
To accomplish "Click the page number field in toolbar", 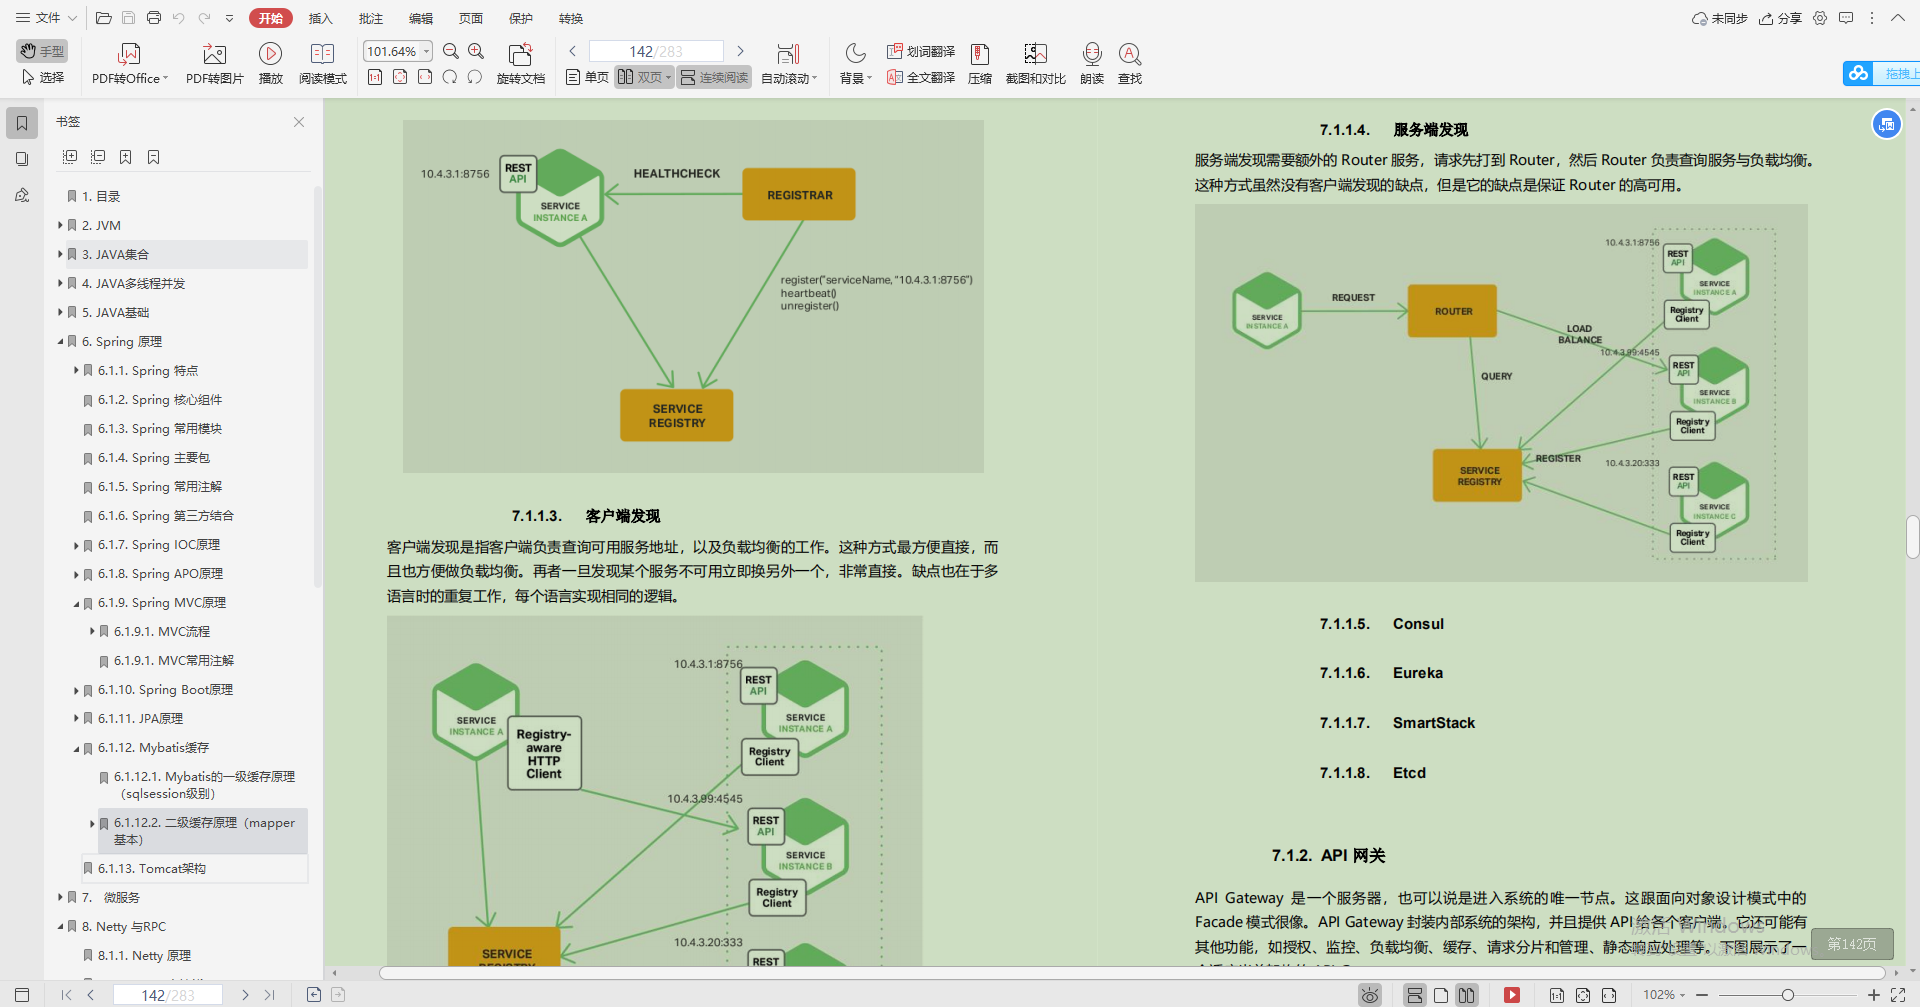I will [656, 51].
